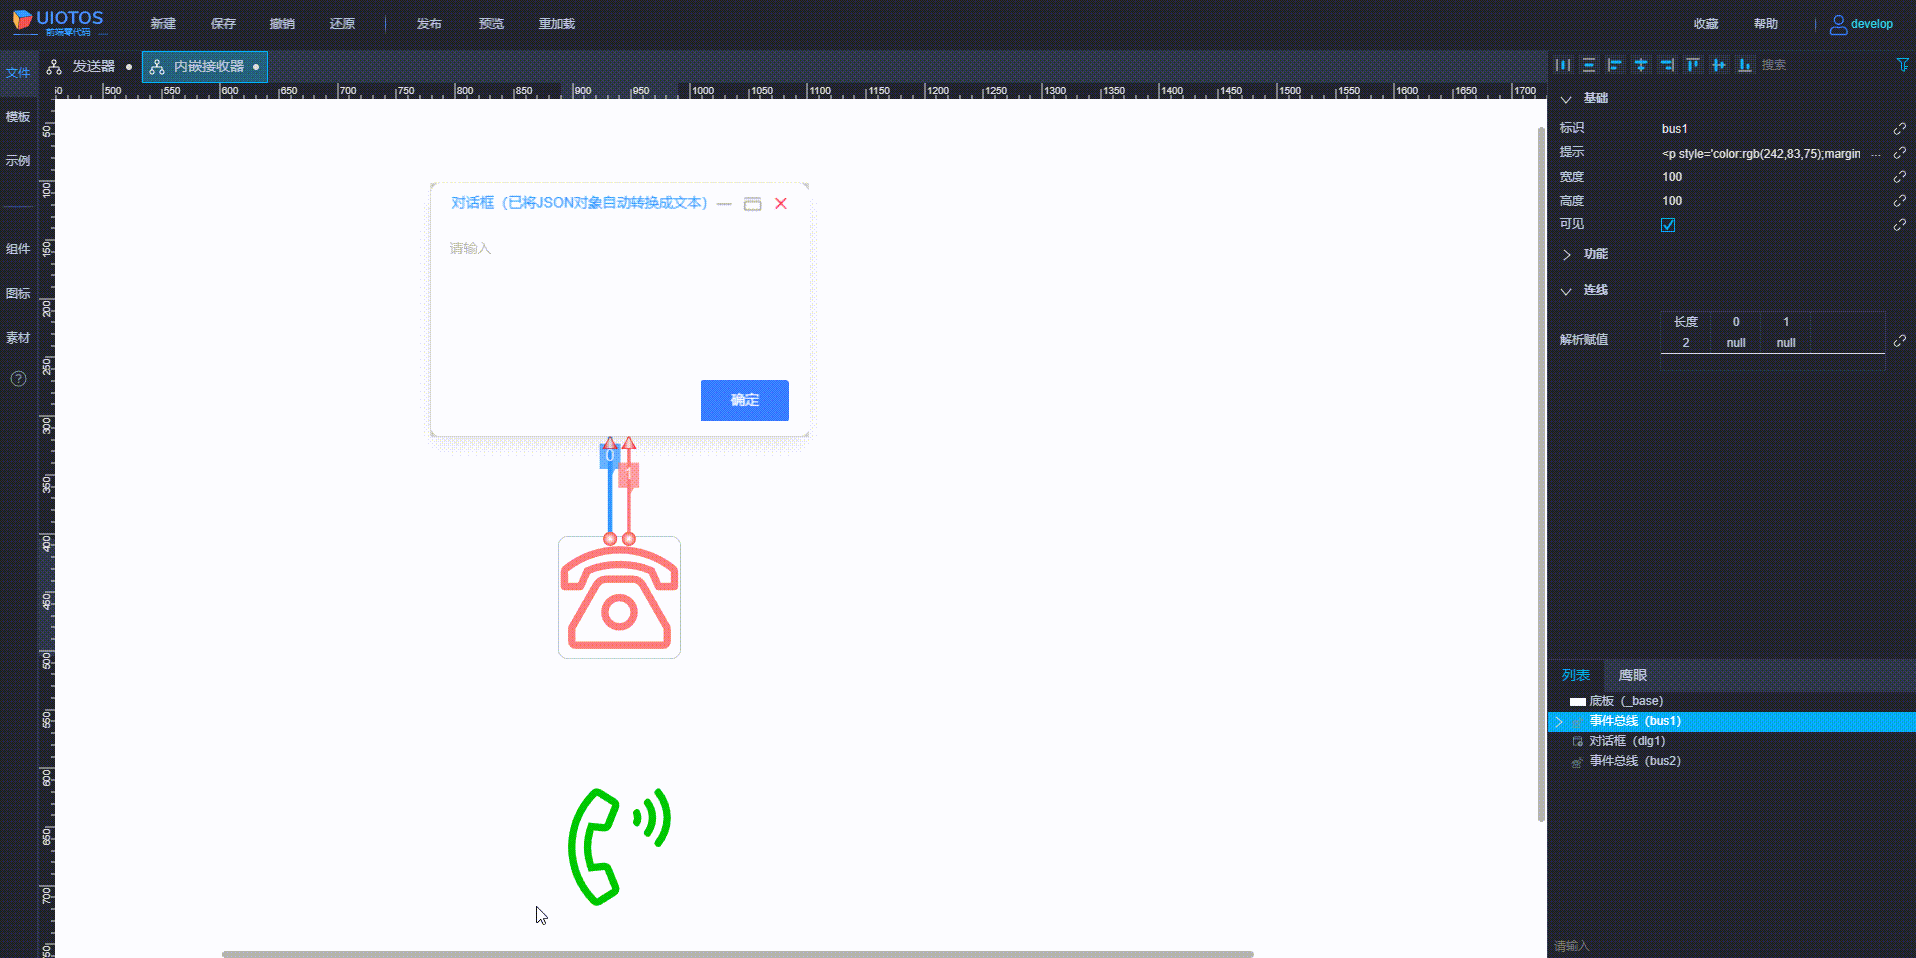Click the align top edges icon

(1693, 65)
